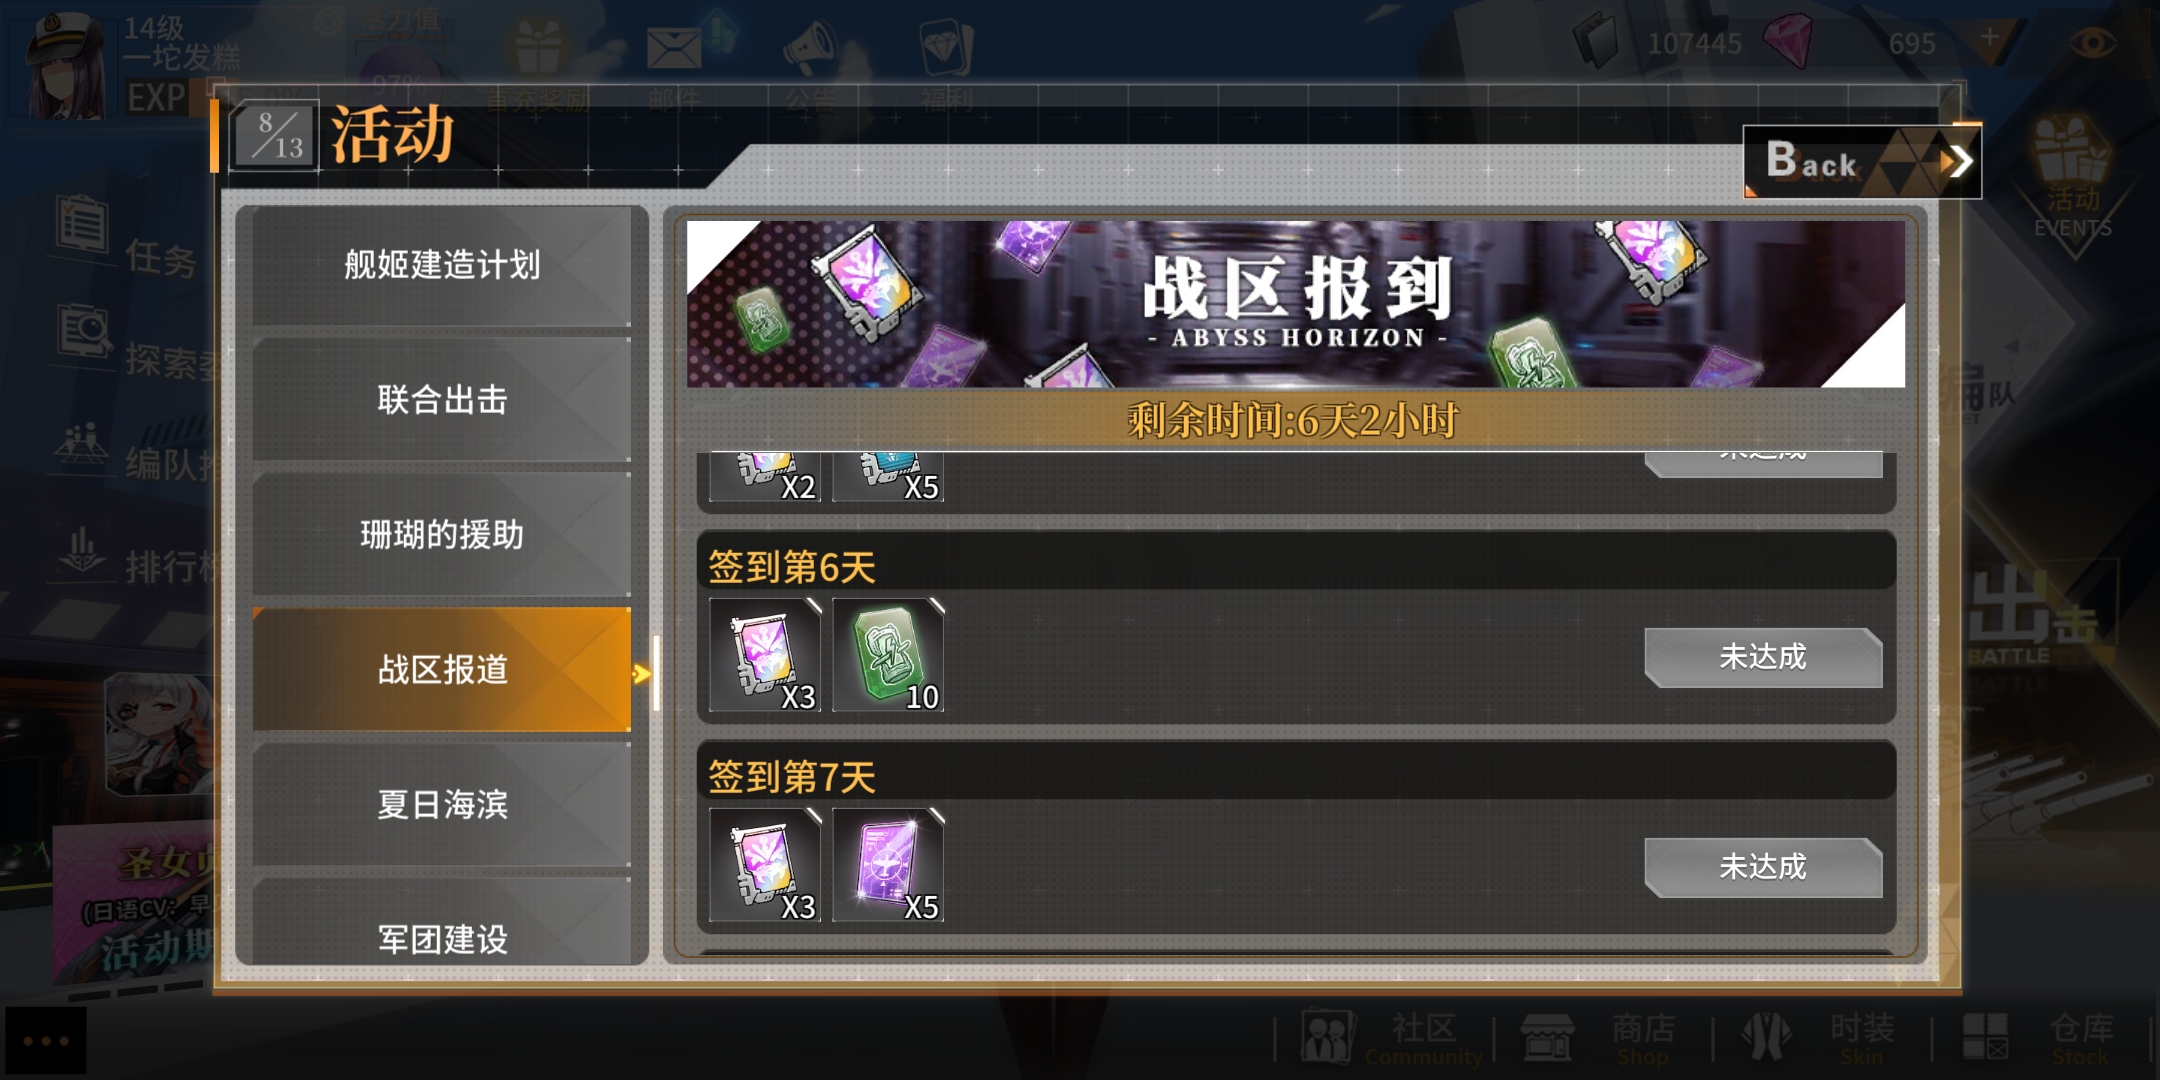Click the plus icon beside gem count
The image size is (2160, 1080).
1989,39
